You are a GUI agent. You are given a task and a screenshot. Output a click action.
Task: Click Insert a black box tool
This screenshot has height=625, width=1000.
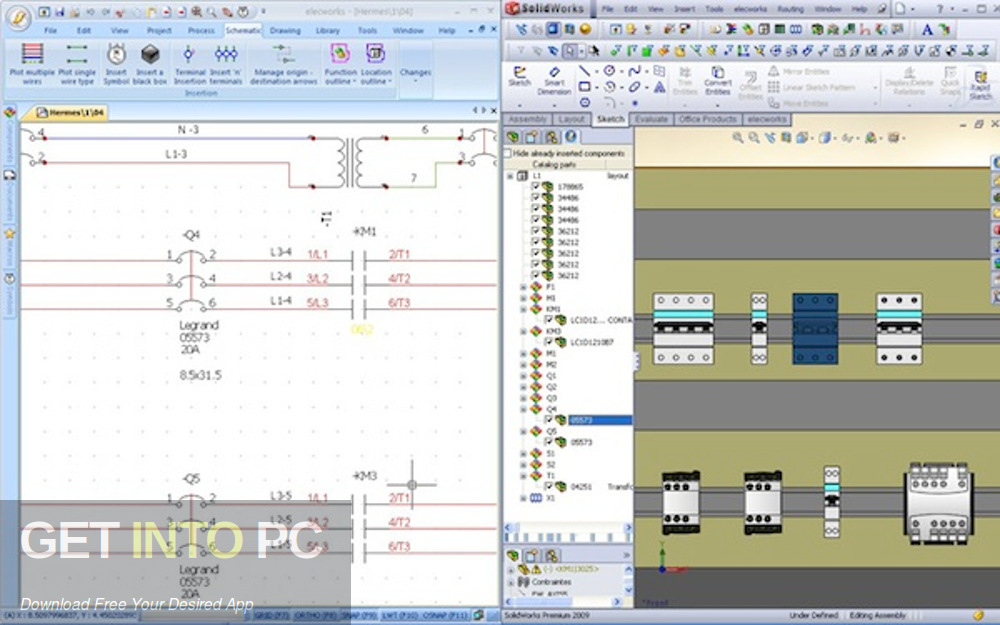(x=150, y=64)
